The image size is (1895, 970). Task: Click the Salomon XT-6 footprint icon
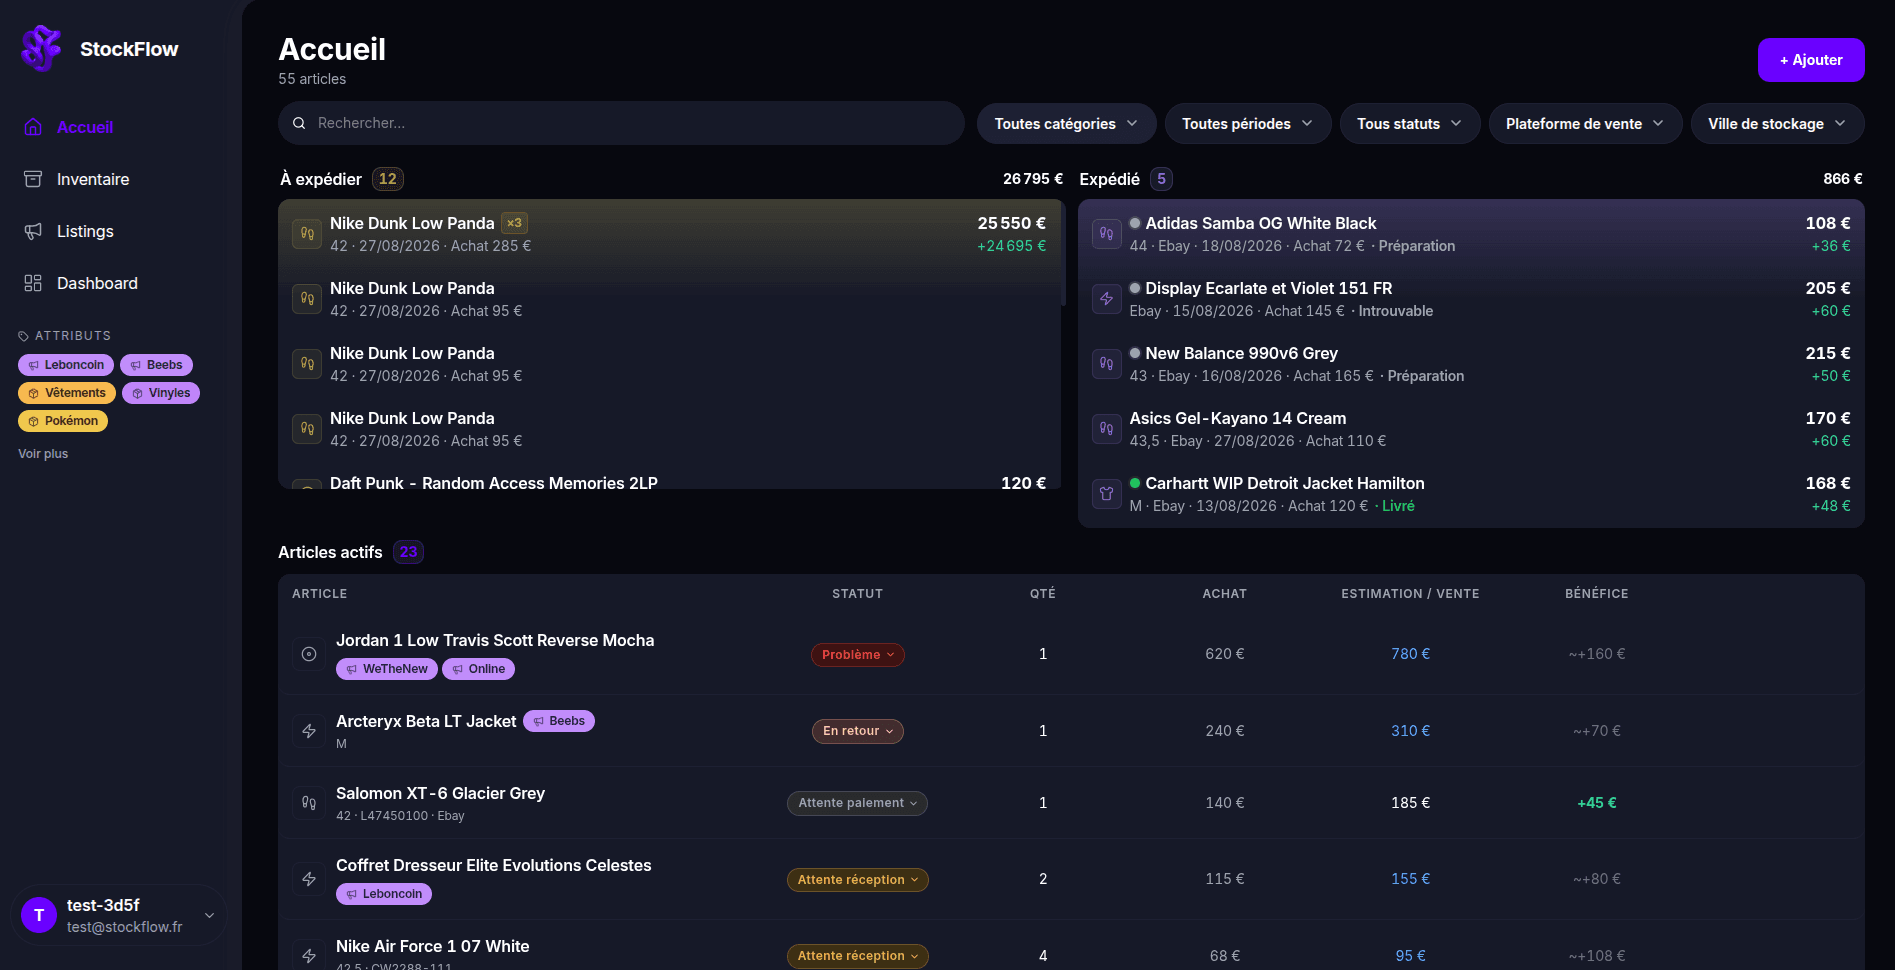pos(309,803)
